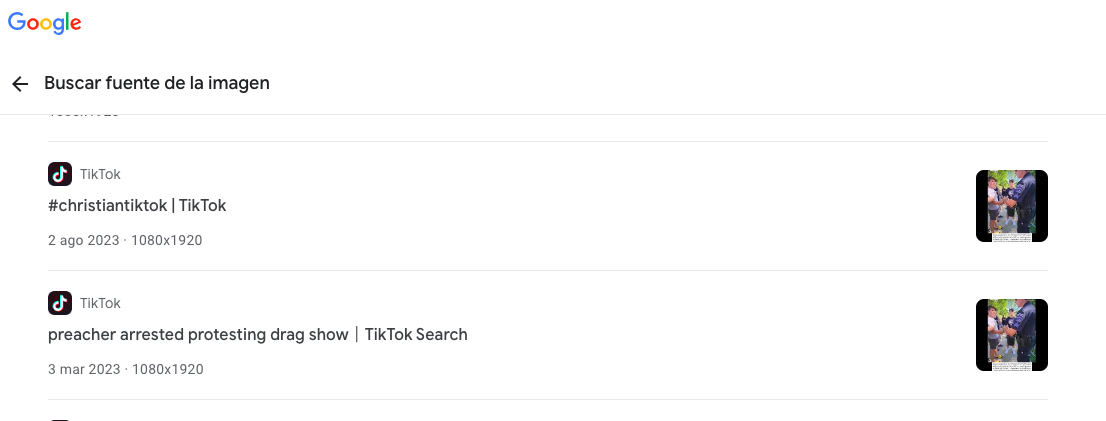Click the Buscar fuente de la imagen heading
Screen dimensions: 1106x421
pos(157,83)
